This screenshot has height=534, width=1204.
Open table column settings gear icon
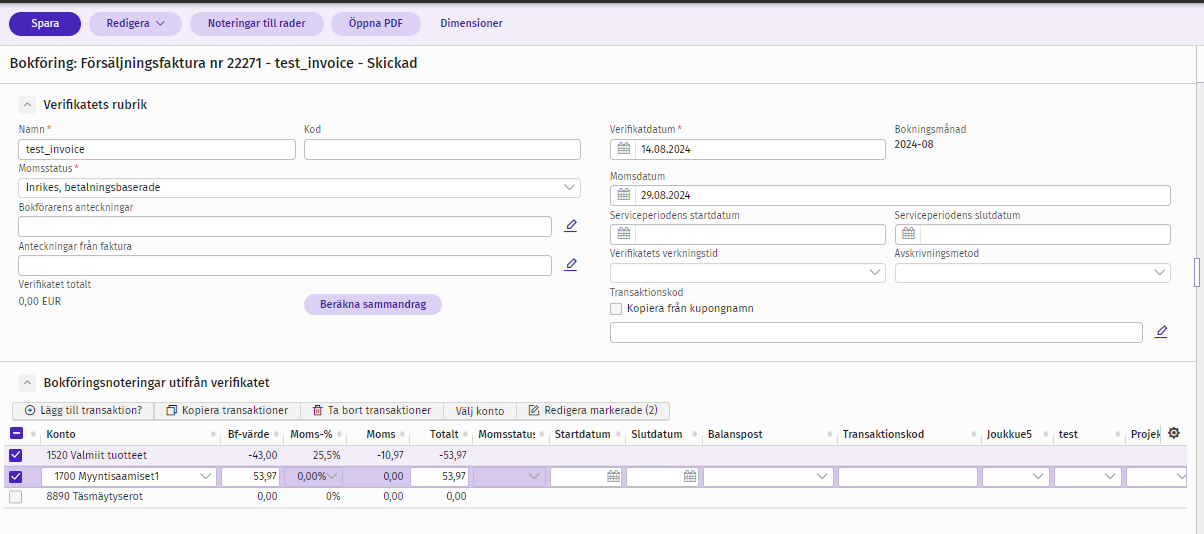1174,433
